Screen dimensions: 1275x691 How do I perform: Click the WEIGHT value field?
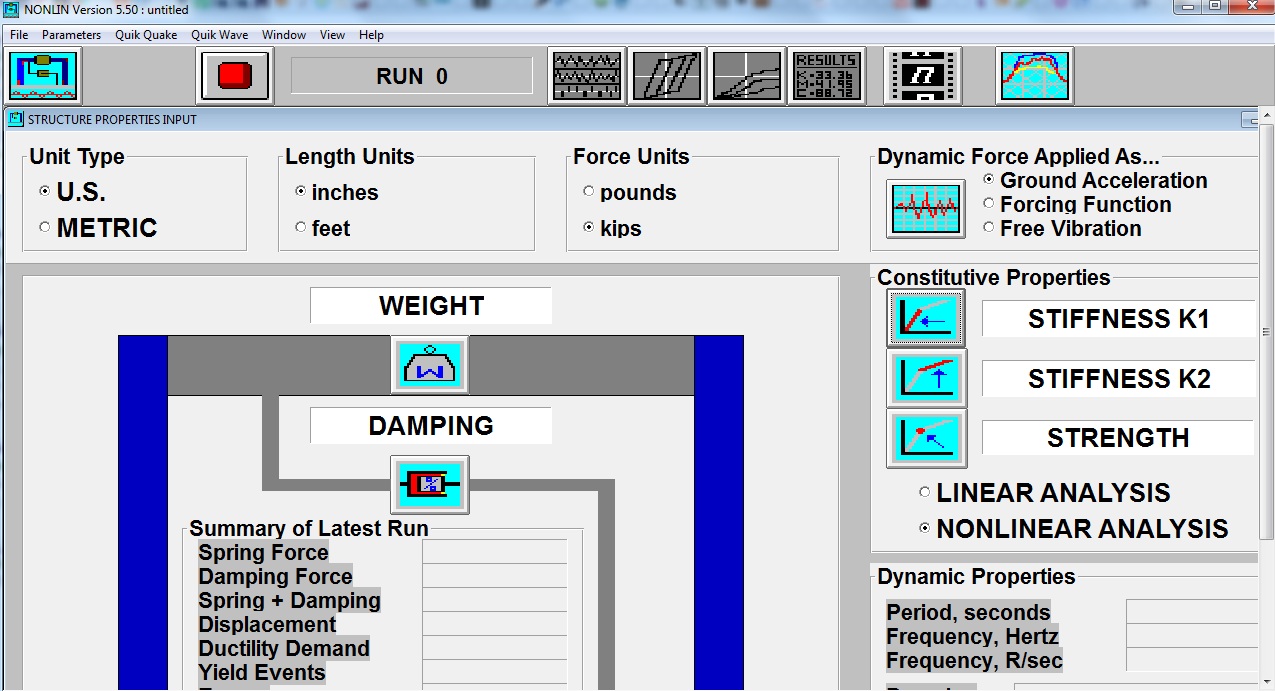click(431, 306)
